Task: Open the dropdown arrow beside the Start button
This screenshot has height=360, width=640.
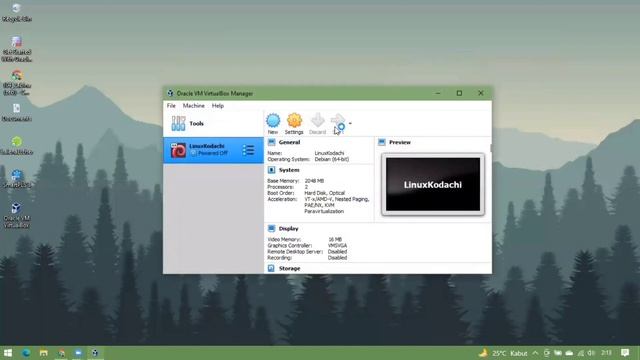Action: [350, 123]
